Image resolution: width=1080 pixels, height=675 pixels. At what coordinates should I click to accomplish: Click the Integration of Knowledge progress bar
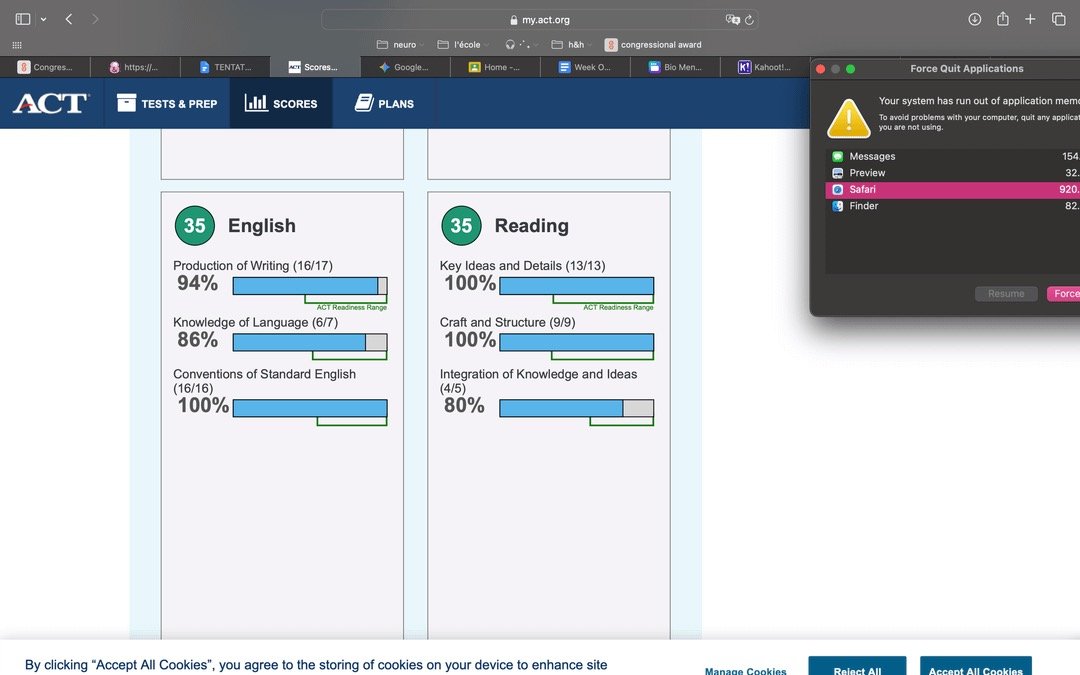coord(577,408)
